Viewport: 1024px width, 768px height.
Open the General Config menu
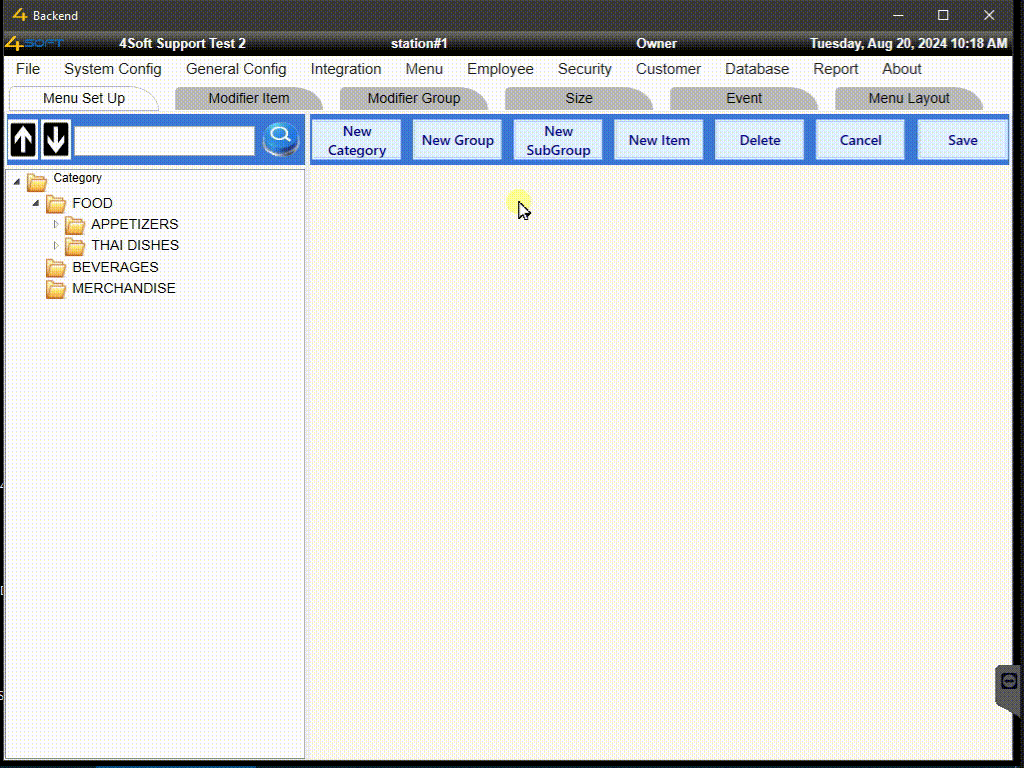(236, 69)
